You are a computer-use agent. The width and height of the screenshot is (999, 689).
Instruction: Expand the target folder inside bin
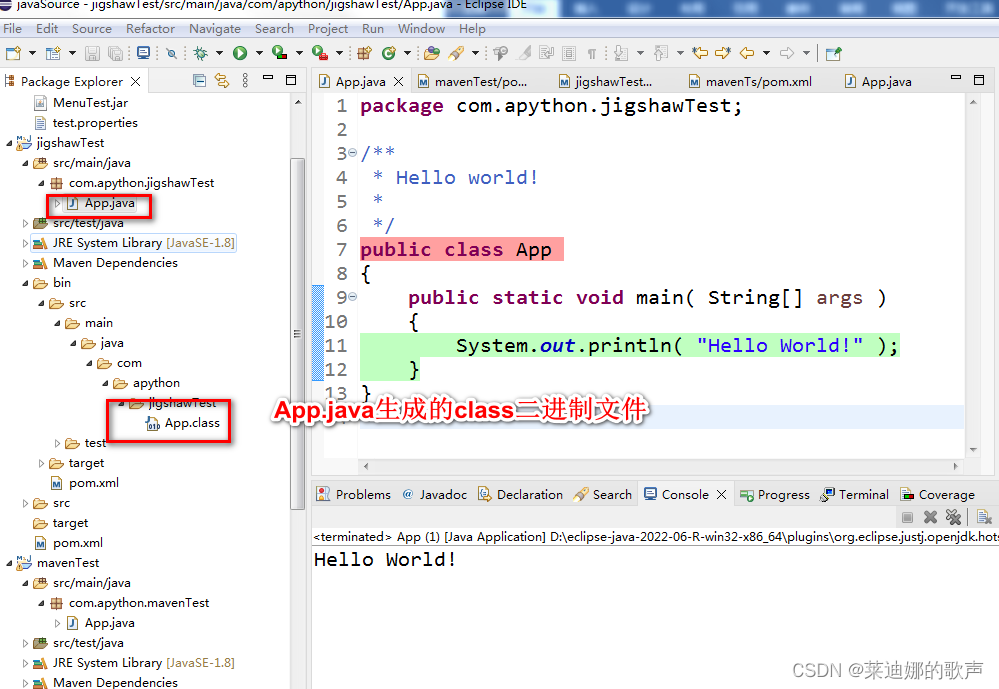pos(41,463)
